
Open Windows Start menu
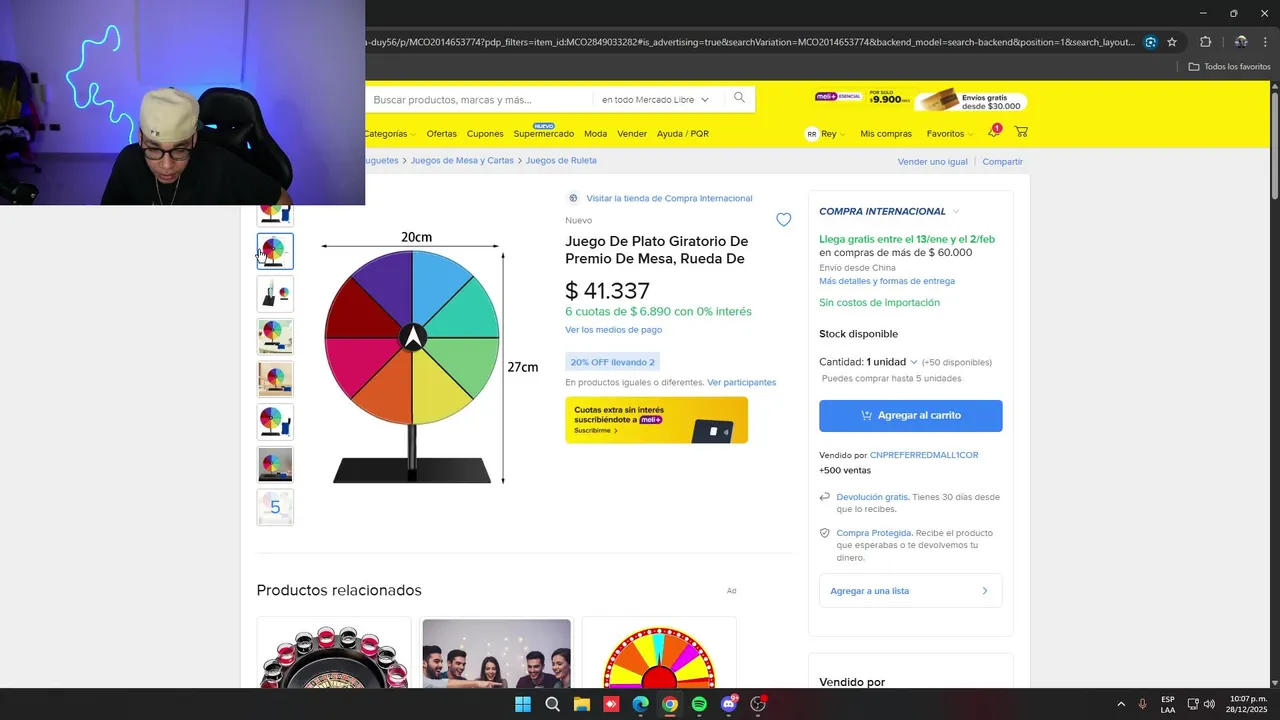coord(523,704)
